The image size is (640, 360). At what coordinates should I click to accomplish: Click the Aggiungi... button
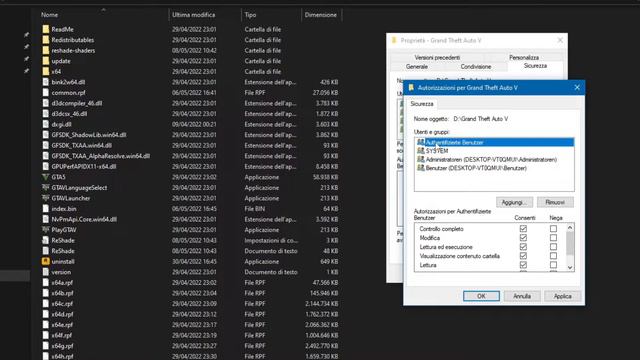tap(514, 202)
